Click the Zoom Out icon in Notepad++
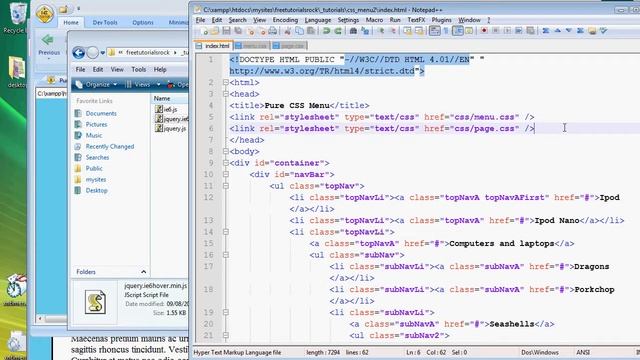 click(x=393, y=31)
